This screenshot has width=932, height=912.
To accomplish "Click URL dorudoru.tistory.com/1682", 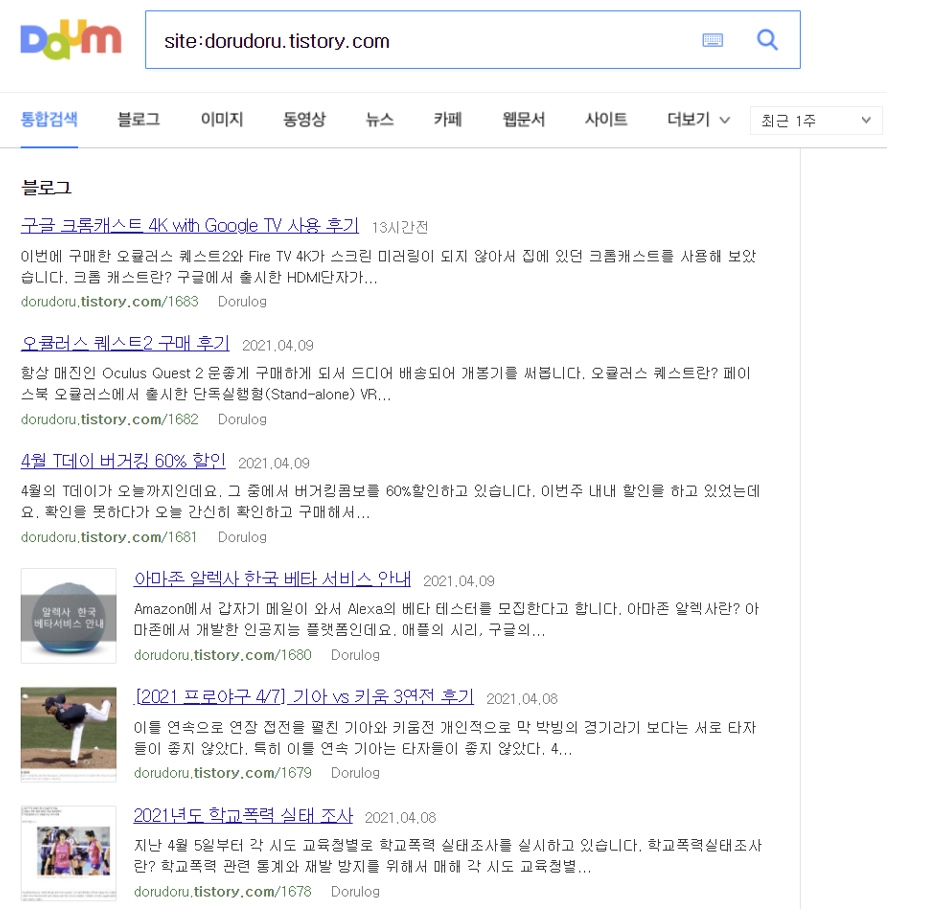I will (109, 420).
